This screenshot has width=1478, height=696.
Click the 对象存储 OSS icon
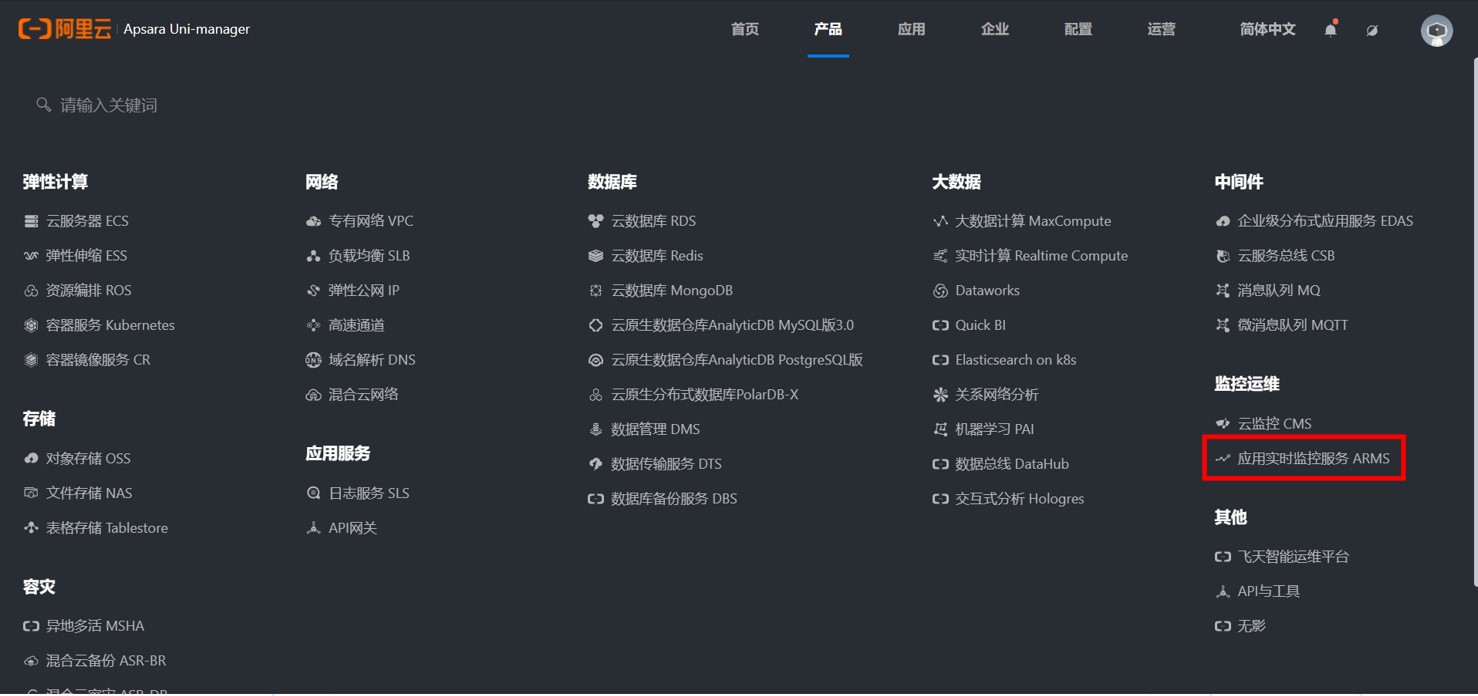[x=31, y=458]
